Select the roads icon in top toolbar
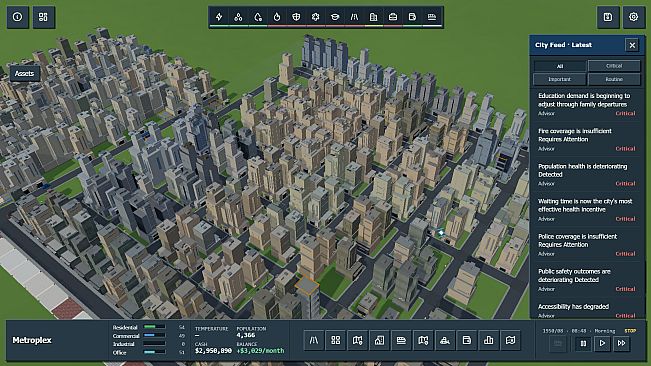 pos(354,17)
